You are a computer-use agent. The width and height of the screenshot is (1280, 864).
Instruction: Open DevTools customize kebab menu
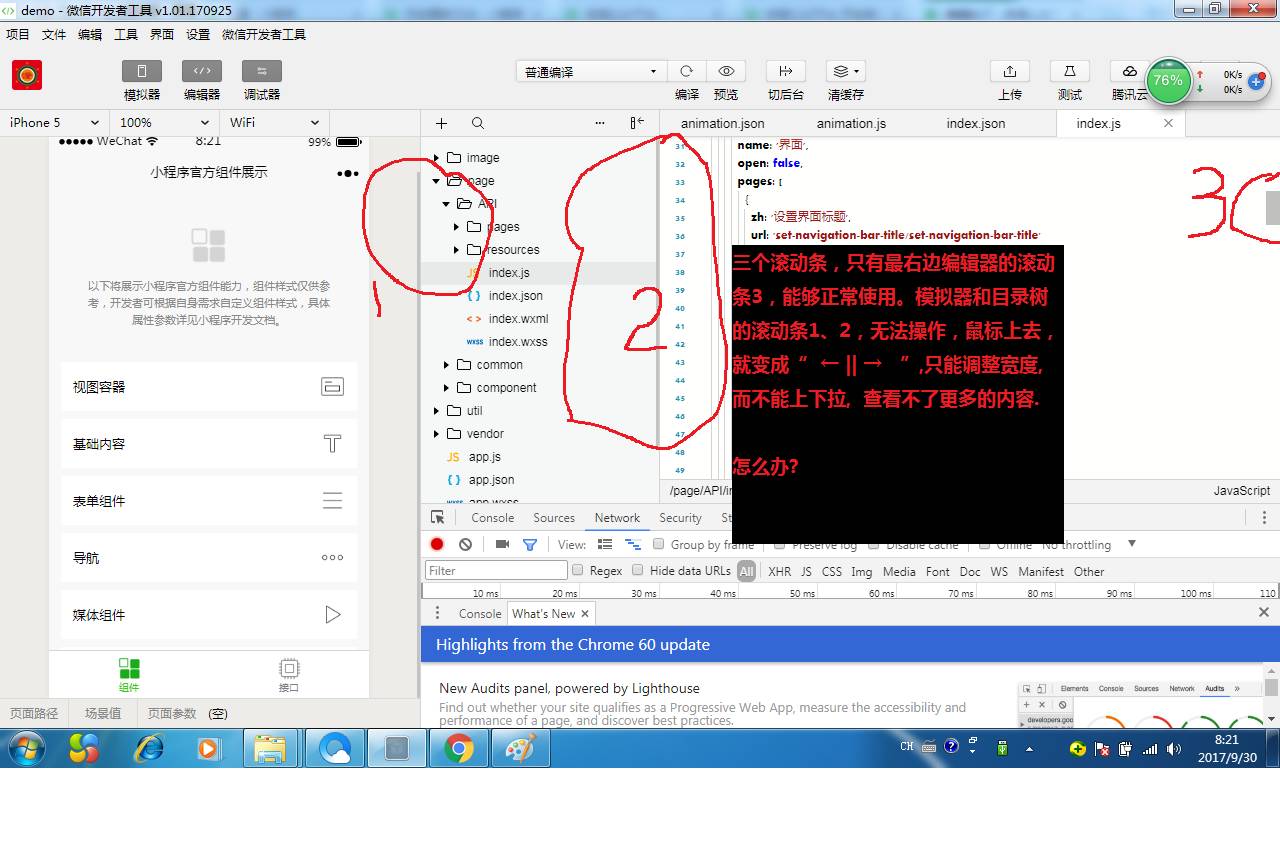coord(1264,517)
